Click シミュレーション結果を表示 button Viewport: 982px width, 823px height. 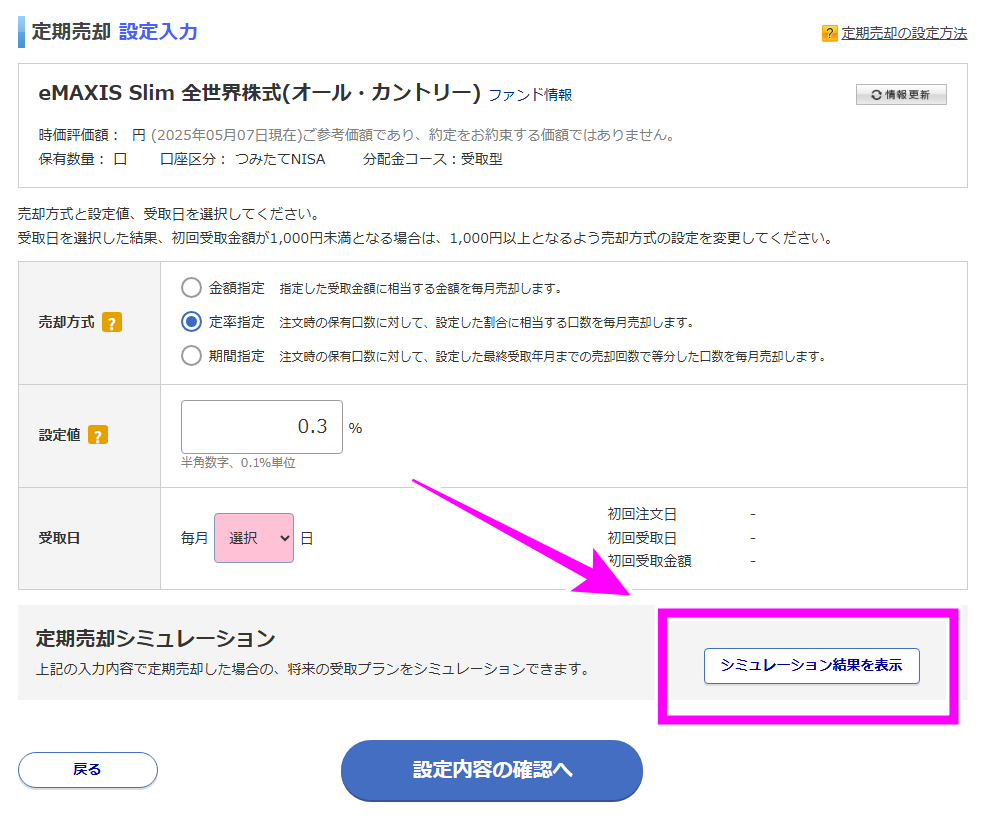[811, 665]
